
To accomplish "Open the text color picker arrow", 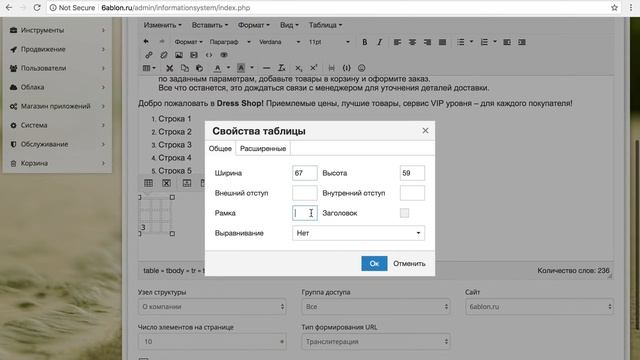I will pos(228,68).
